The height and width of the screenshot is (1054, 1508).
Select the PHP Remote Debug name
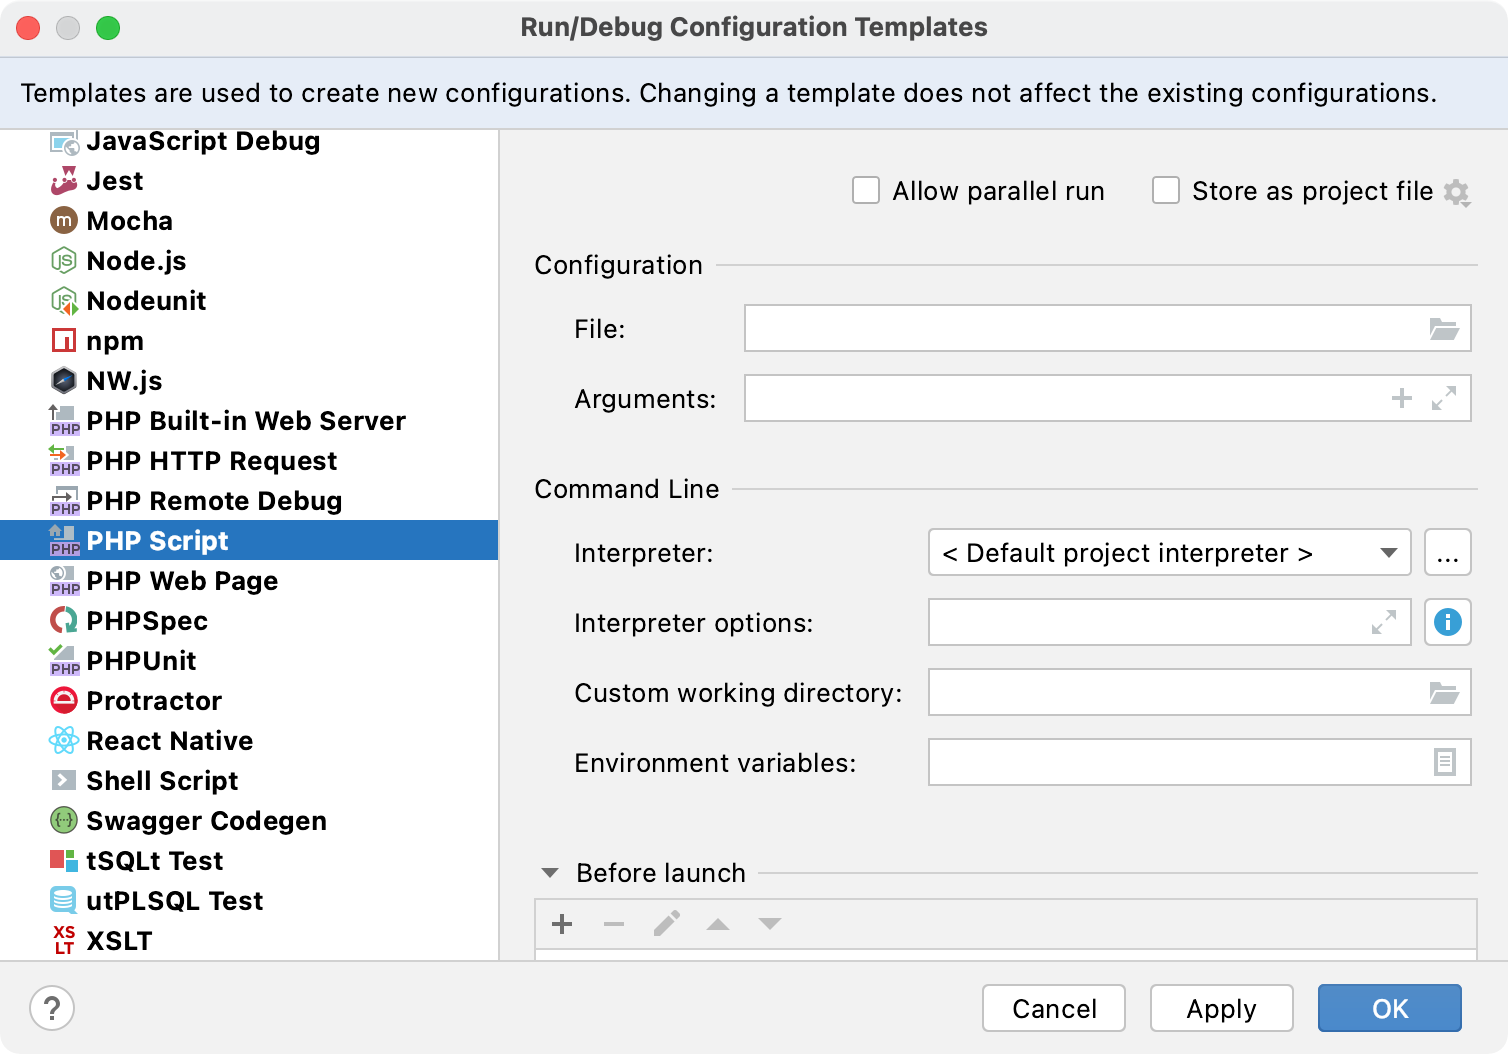pyautogui.click(x=215, y=501)
